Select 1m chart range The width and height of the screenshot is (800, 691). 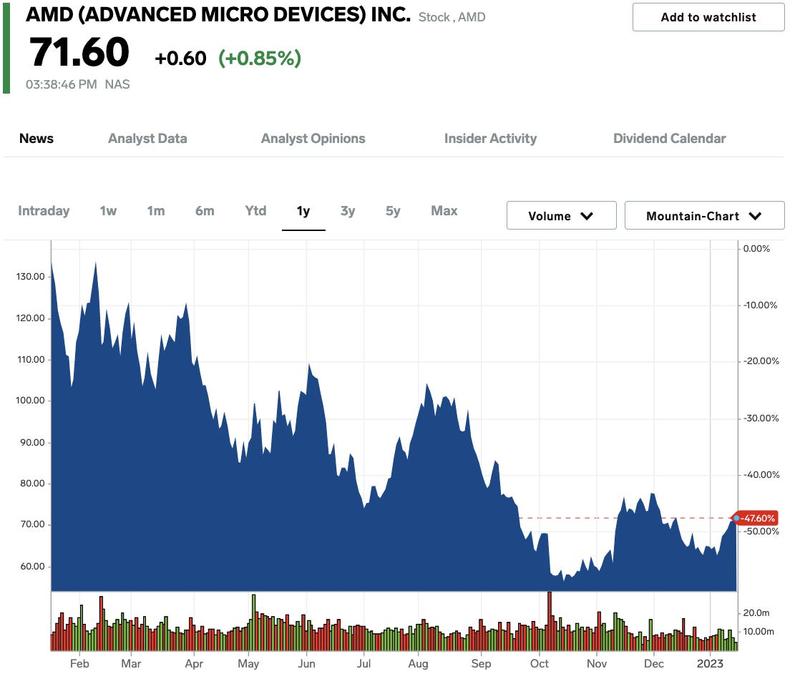[156, 211]
